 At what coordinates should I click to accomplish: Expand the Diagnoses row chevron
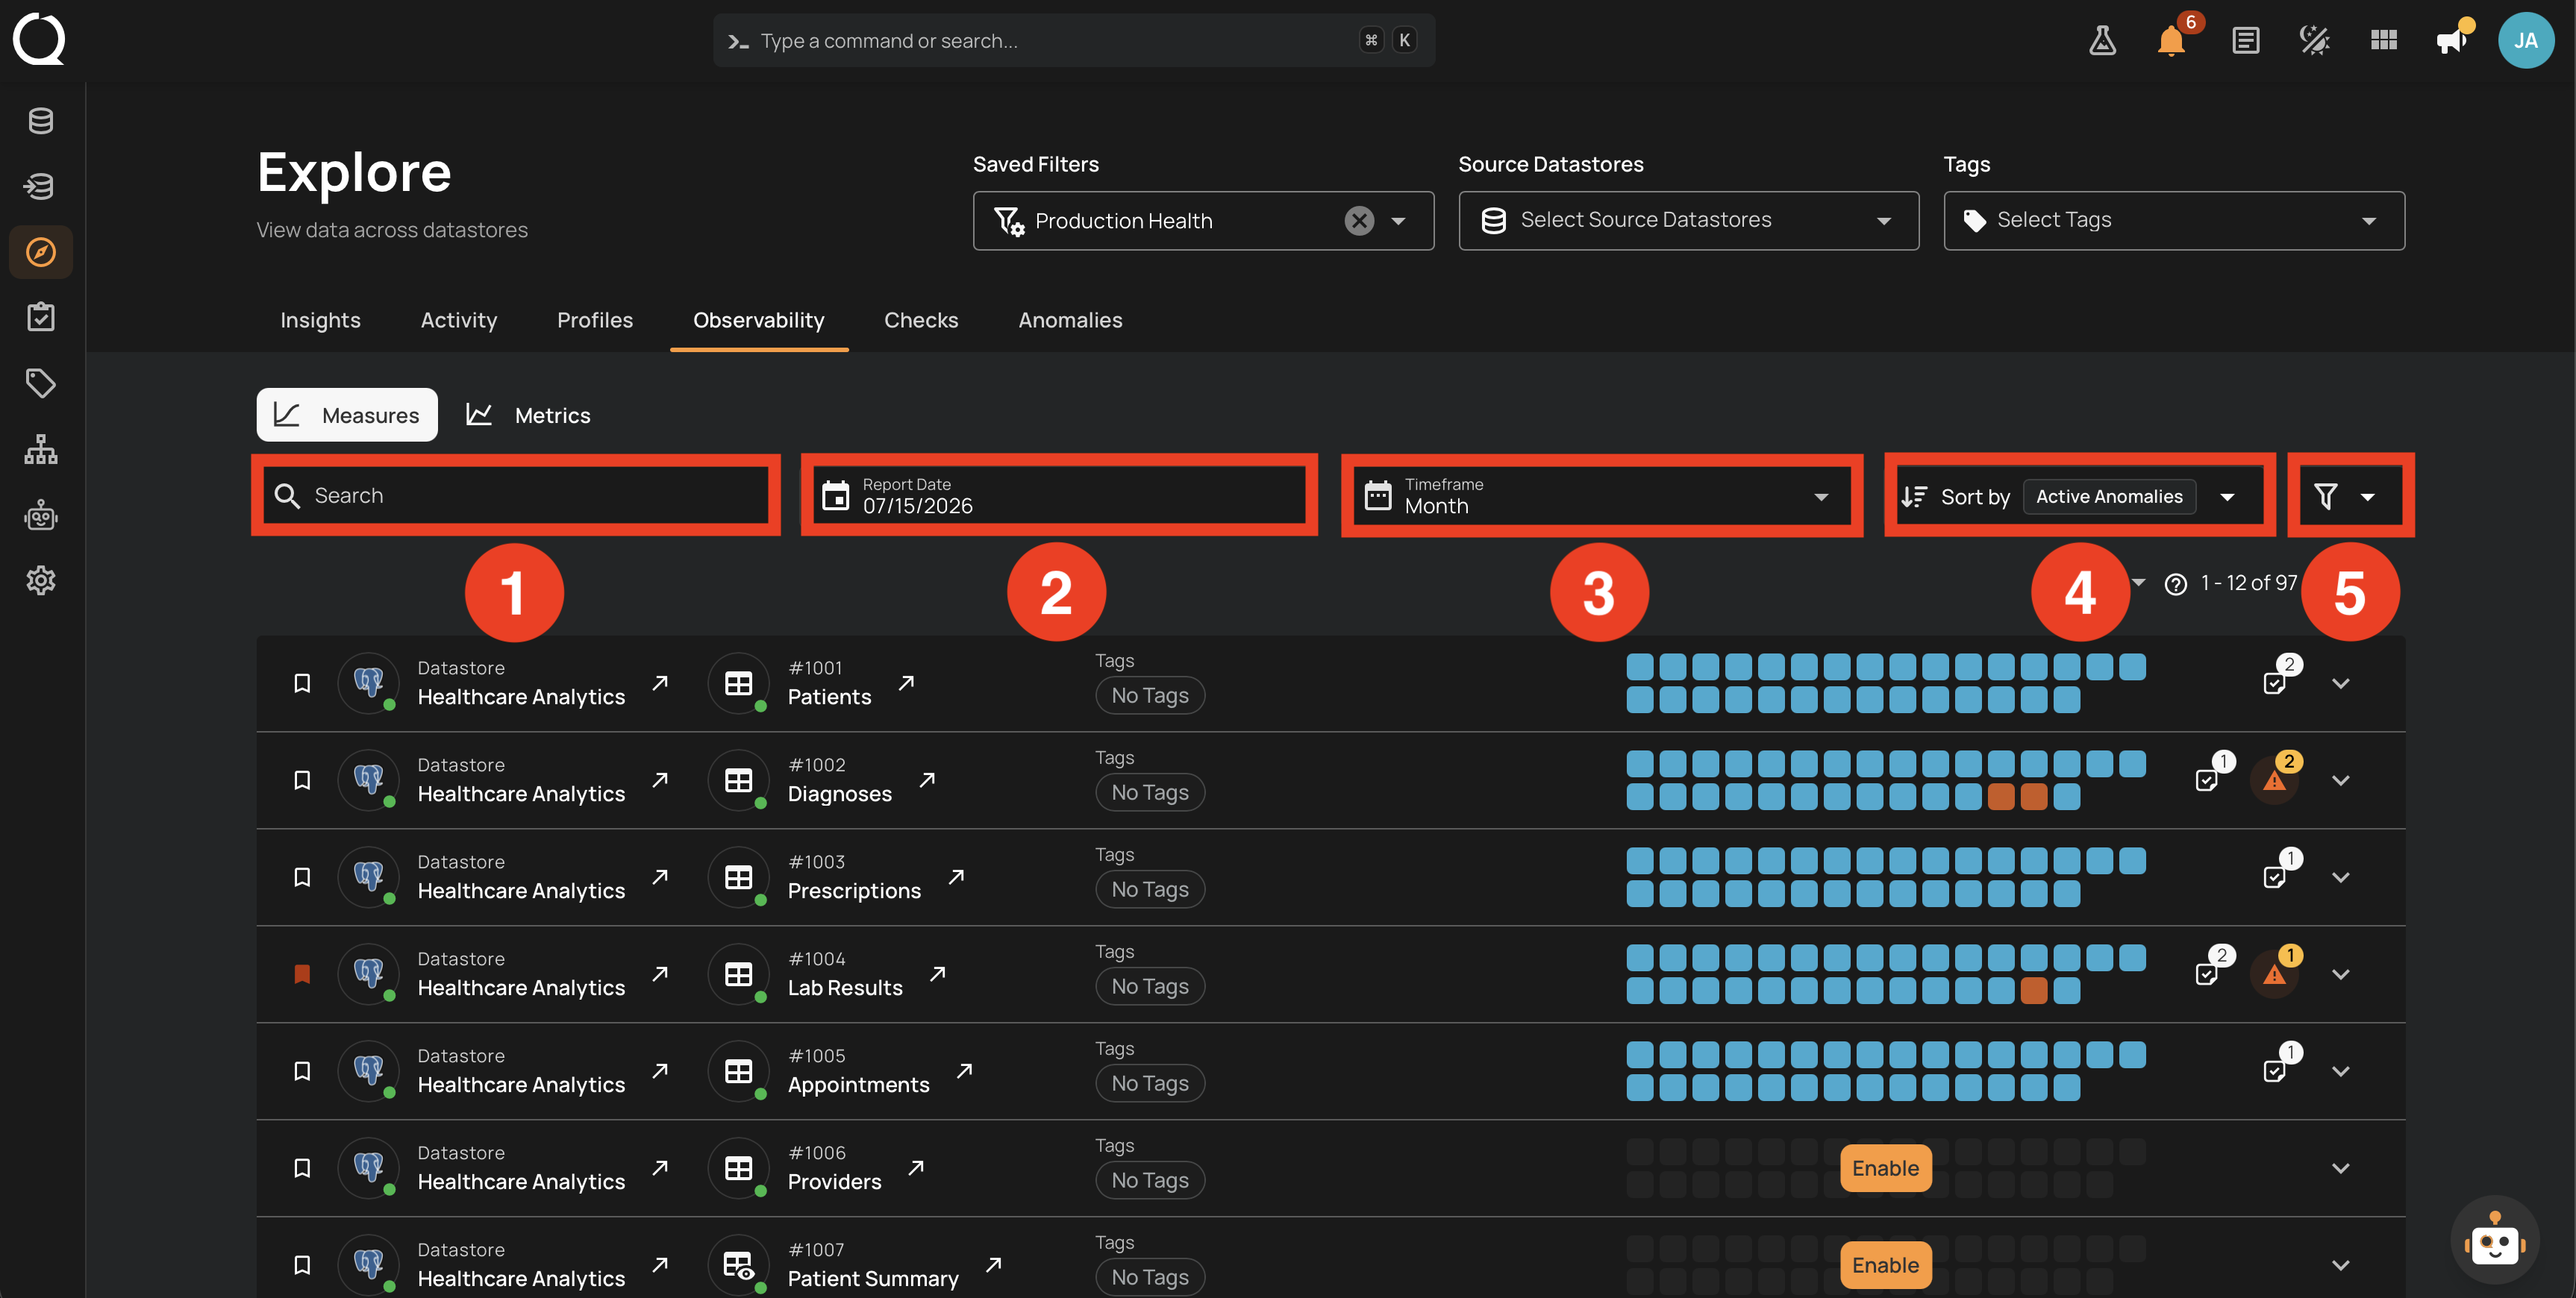pyautogui.click(x=2341, y=780)
